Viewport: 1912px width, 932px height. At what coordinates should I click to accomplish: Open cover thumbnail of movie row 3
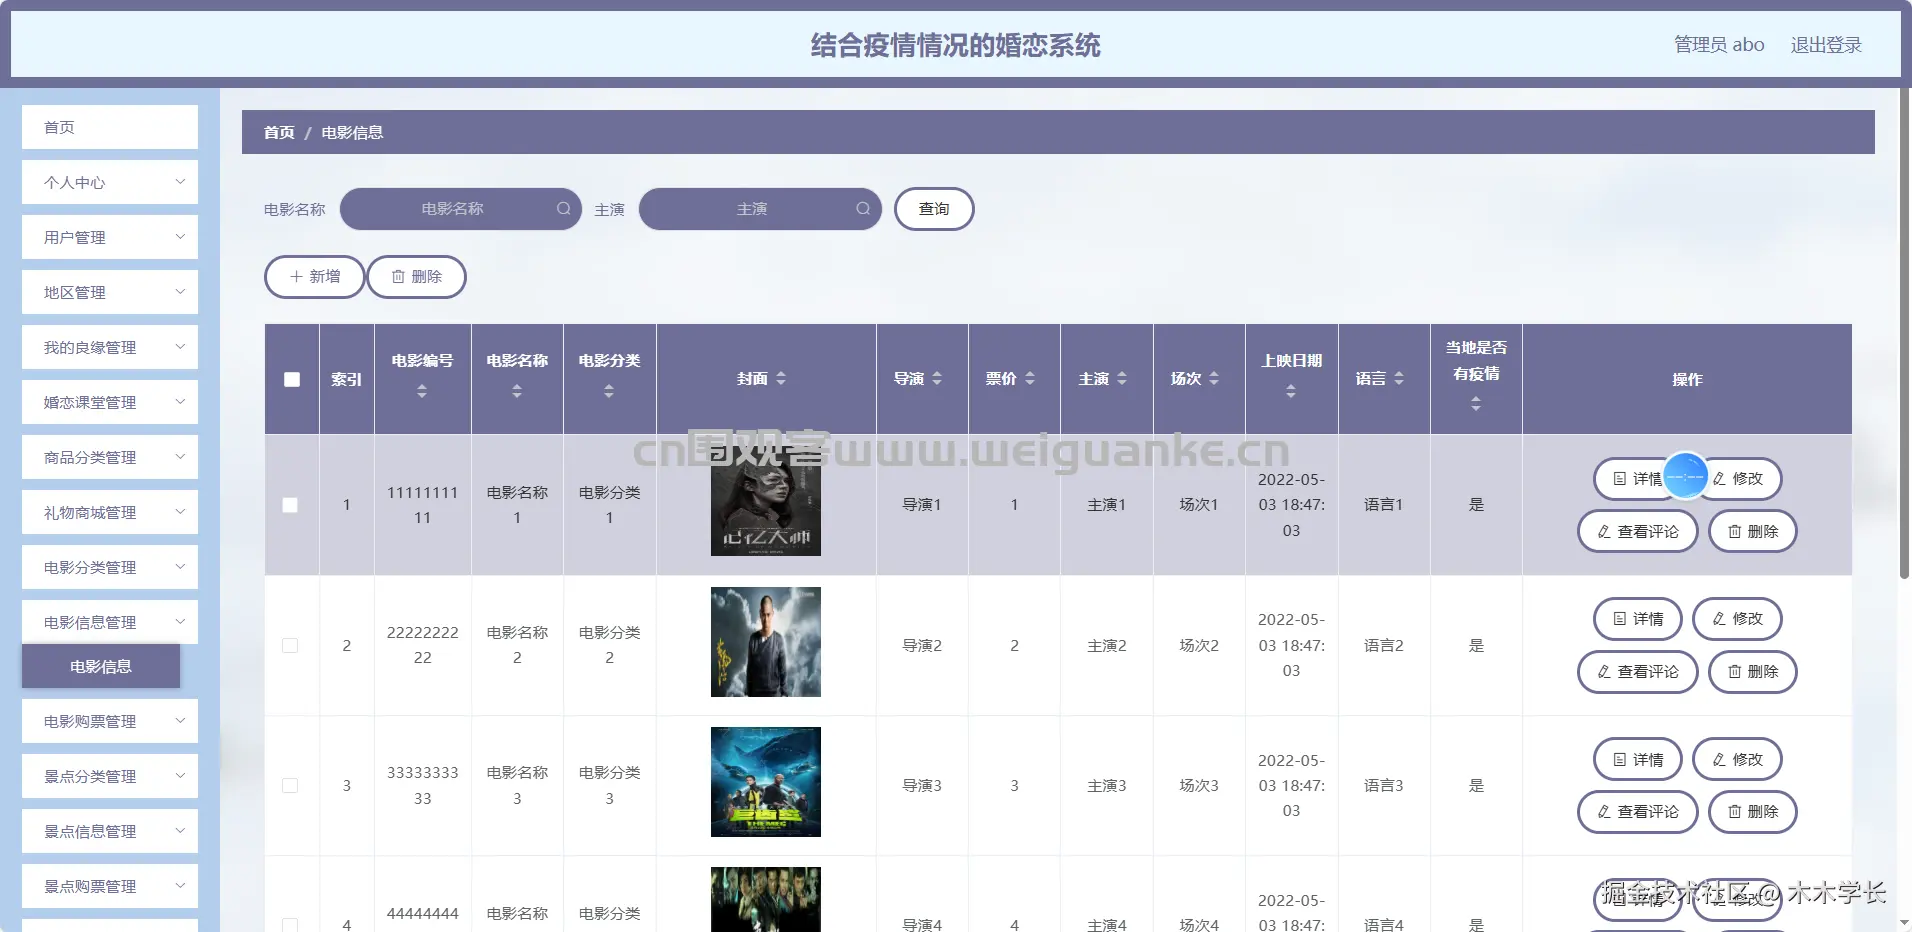[766, 782]
